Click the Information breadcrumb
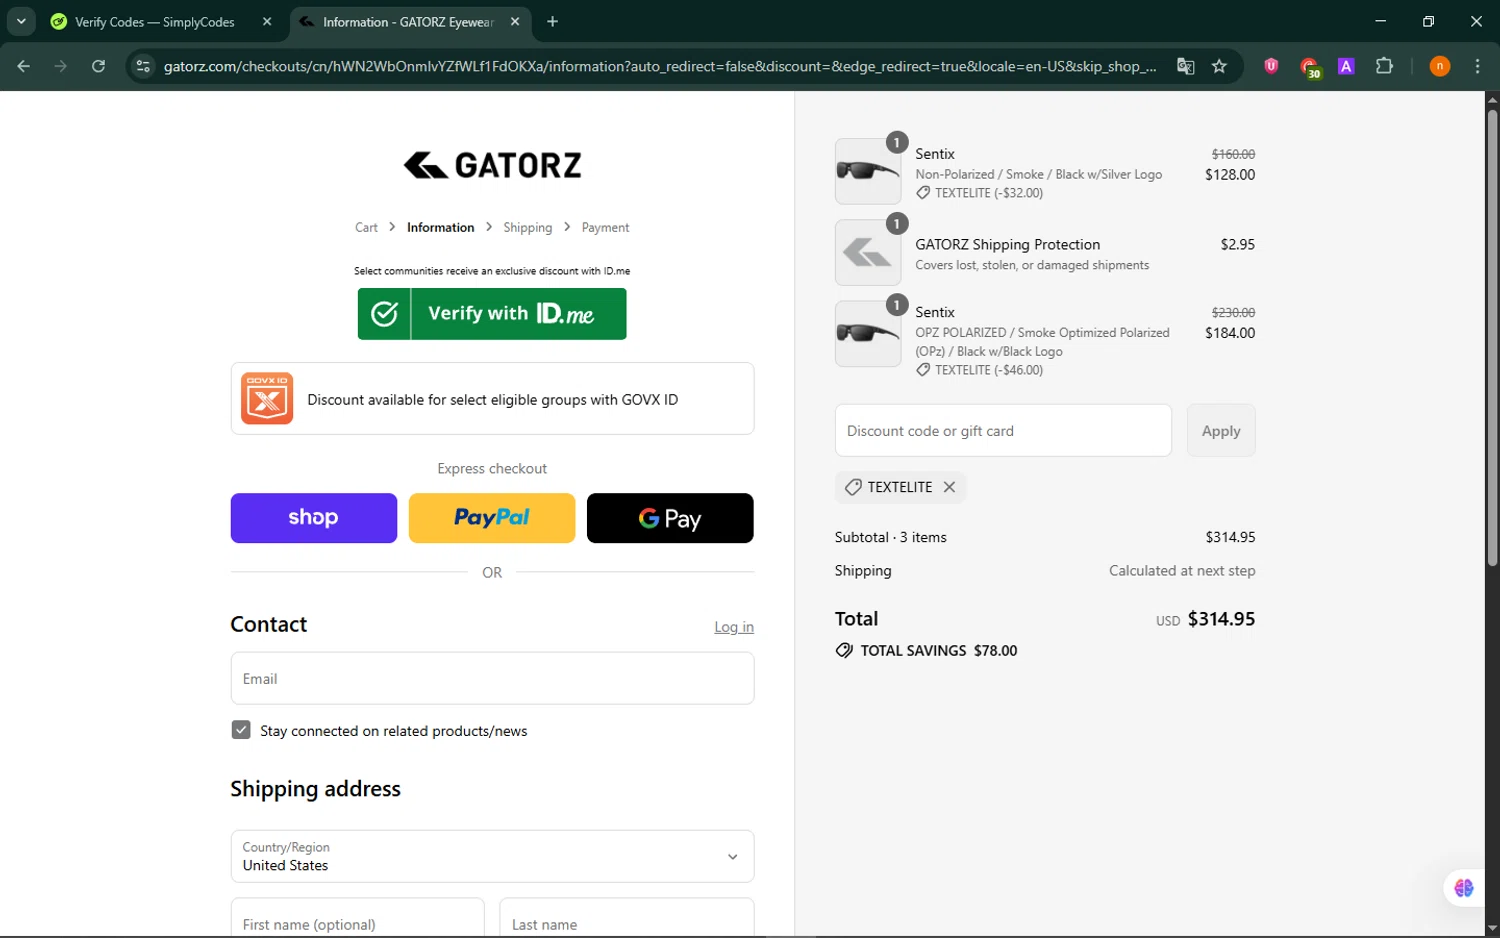This screenshot has height=938, width=1500. click(440, 228)
